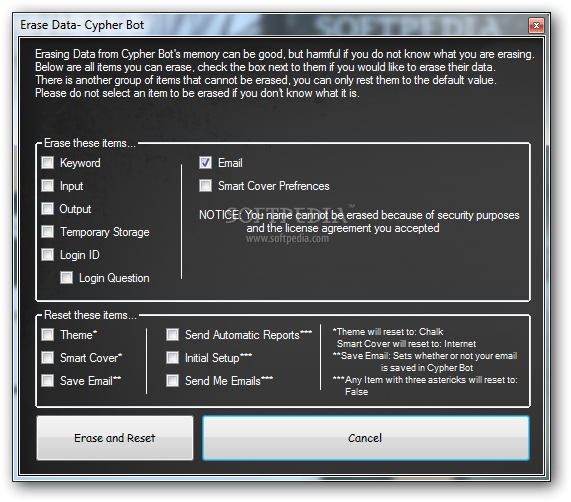This screenshot has height=502, width=571.
Task: Tick the Login ID checkbox
Action: 48,254
